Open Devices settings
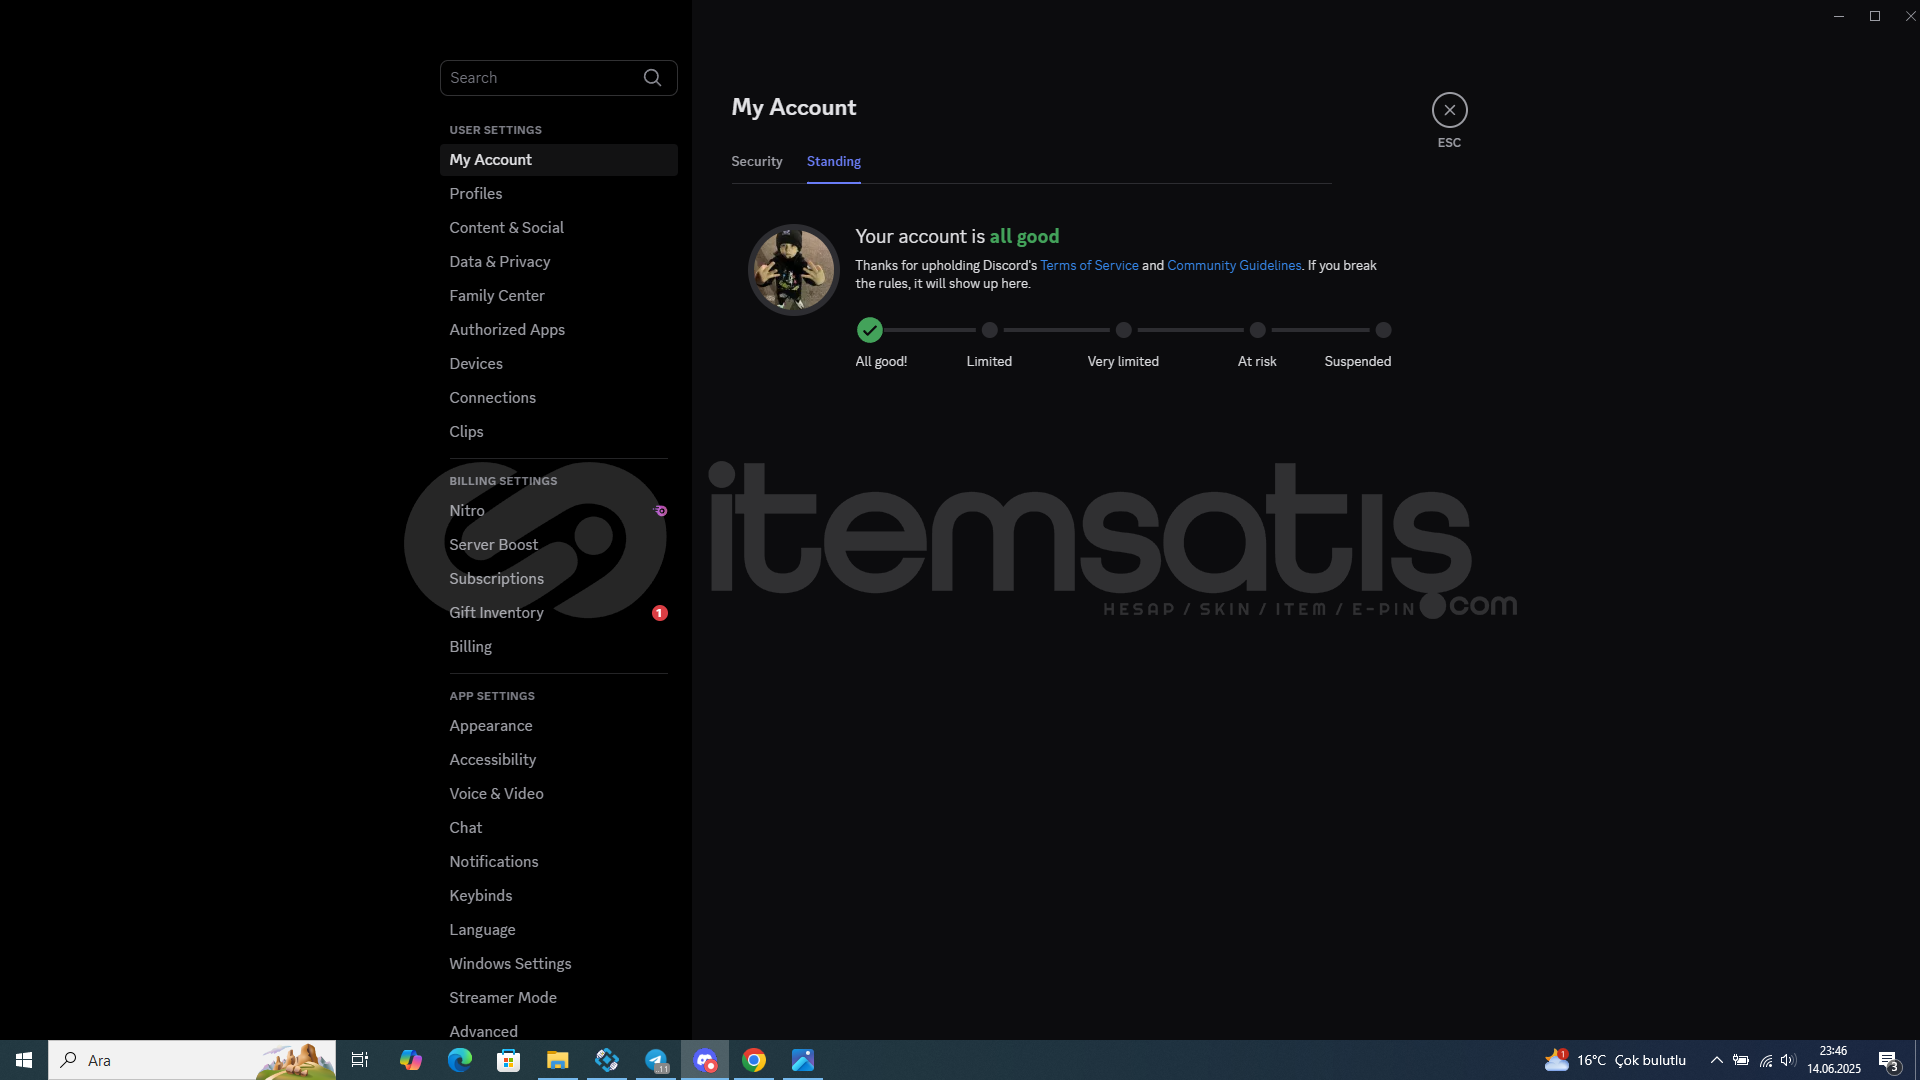 [559, 364]
